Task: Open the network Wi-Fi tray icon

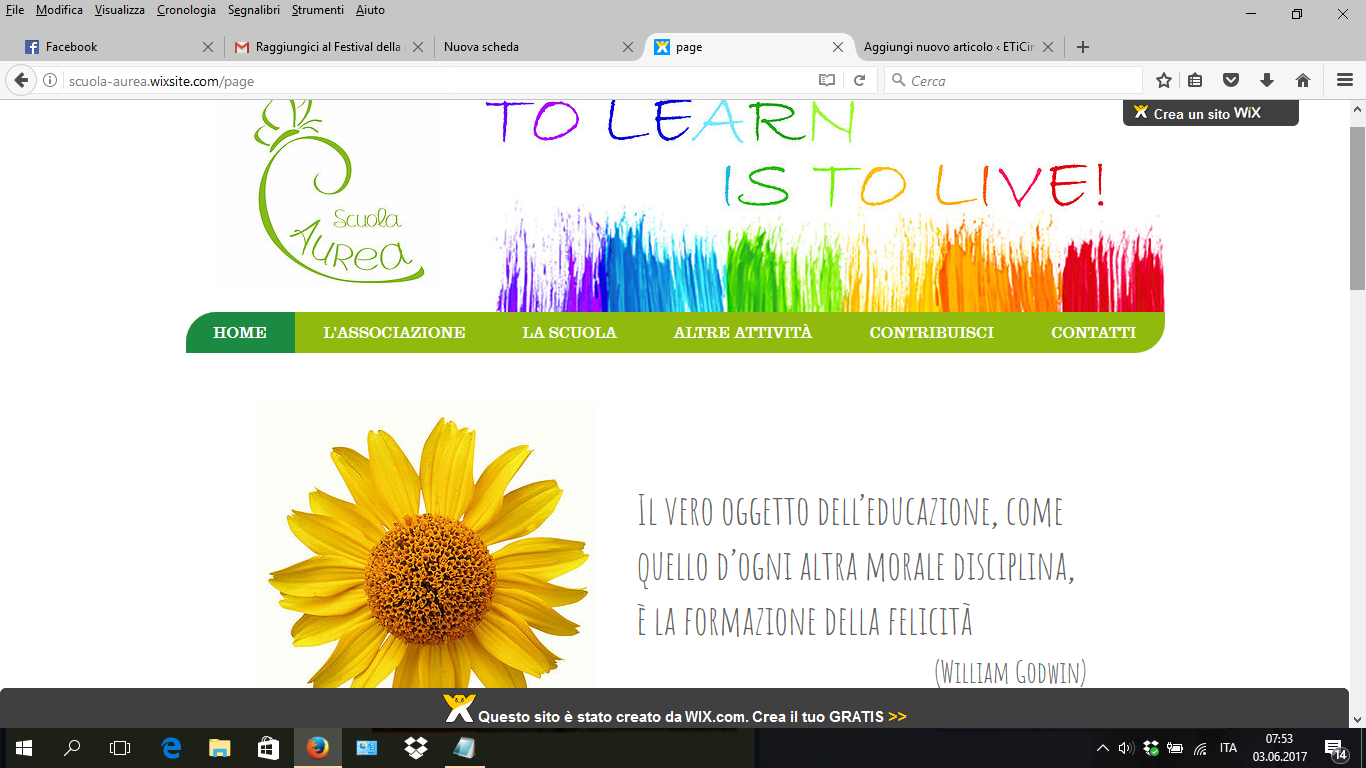Action: coord(1200,748)
